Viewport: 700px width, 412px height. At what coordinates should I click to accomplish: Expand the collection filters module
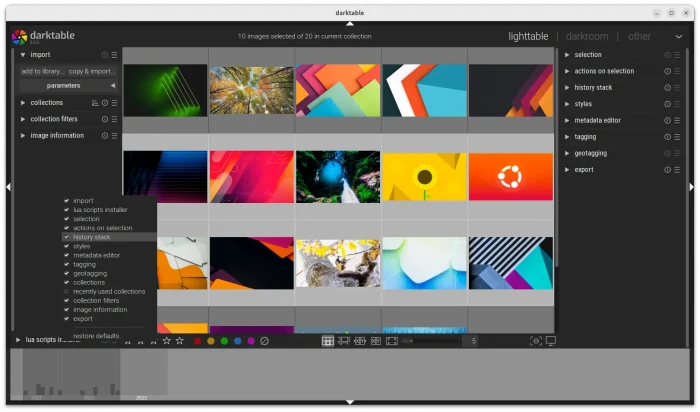tap(23, 119)
